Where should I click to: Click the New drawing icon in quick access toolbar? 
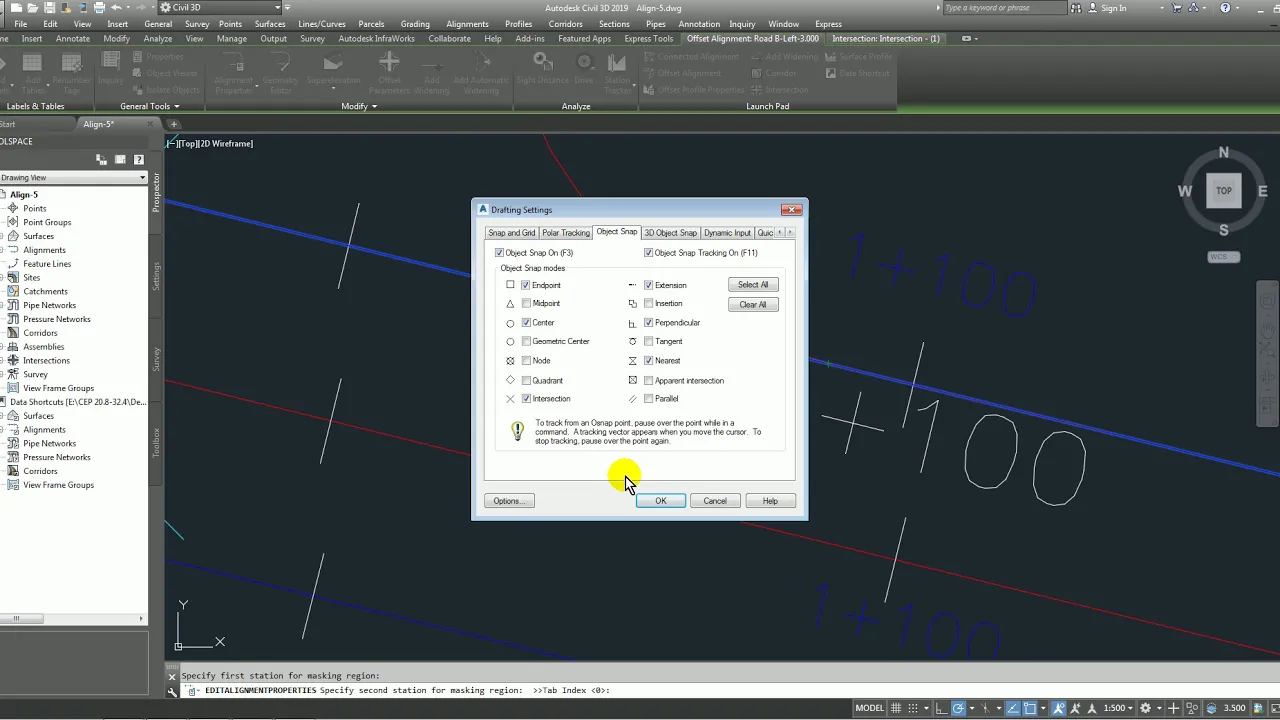tap(16, 8)
